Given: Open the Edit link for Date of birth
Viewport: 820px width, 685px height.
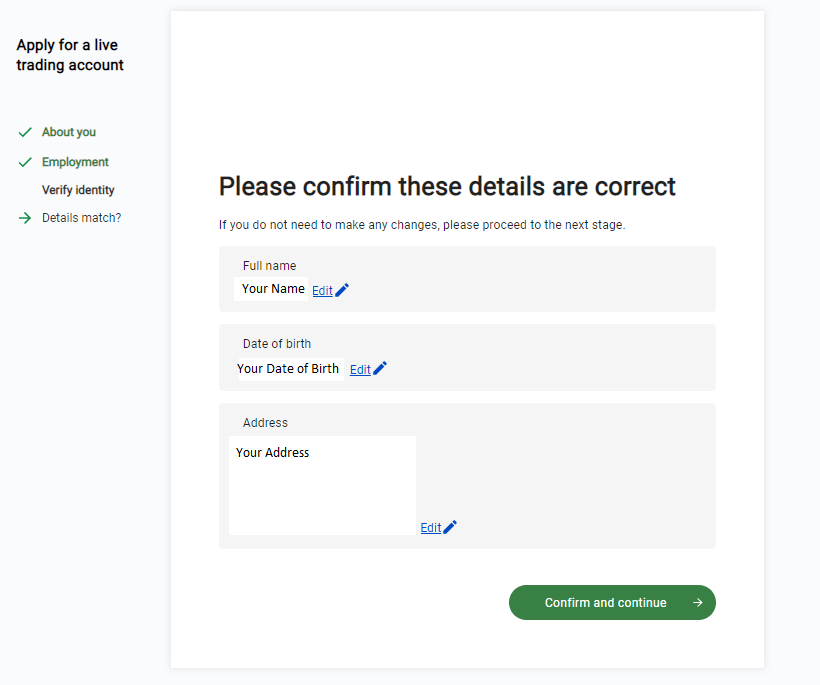Looking at the screenshot, I should pyautogui.click(x=360, y=370).
